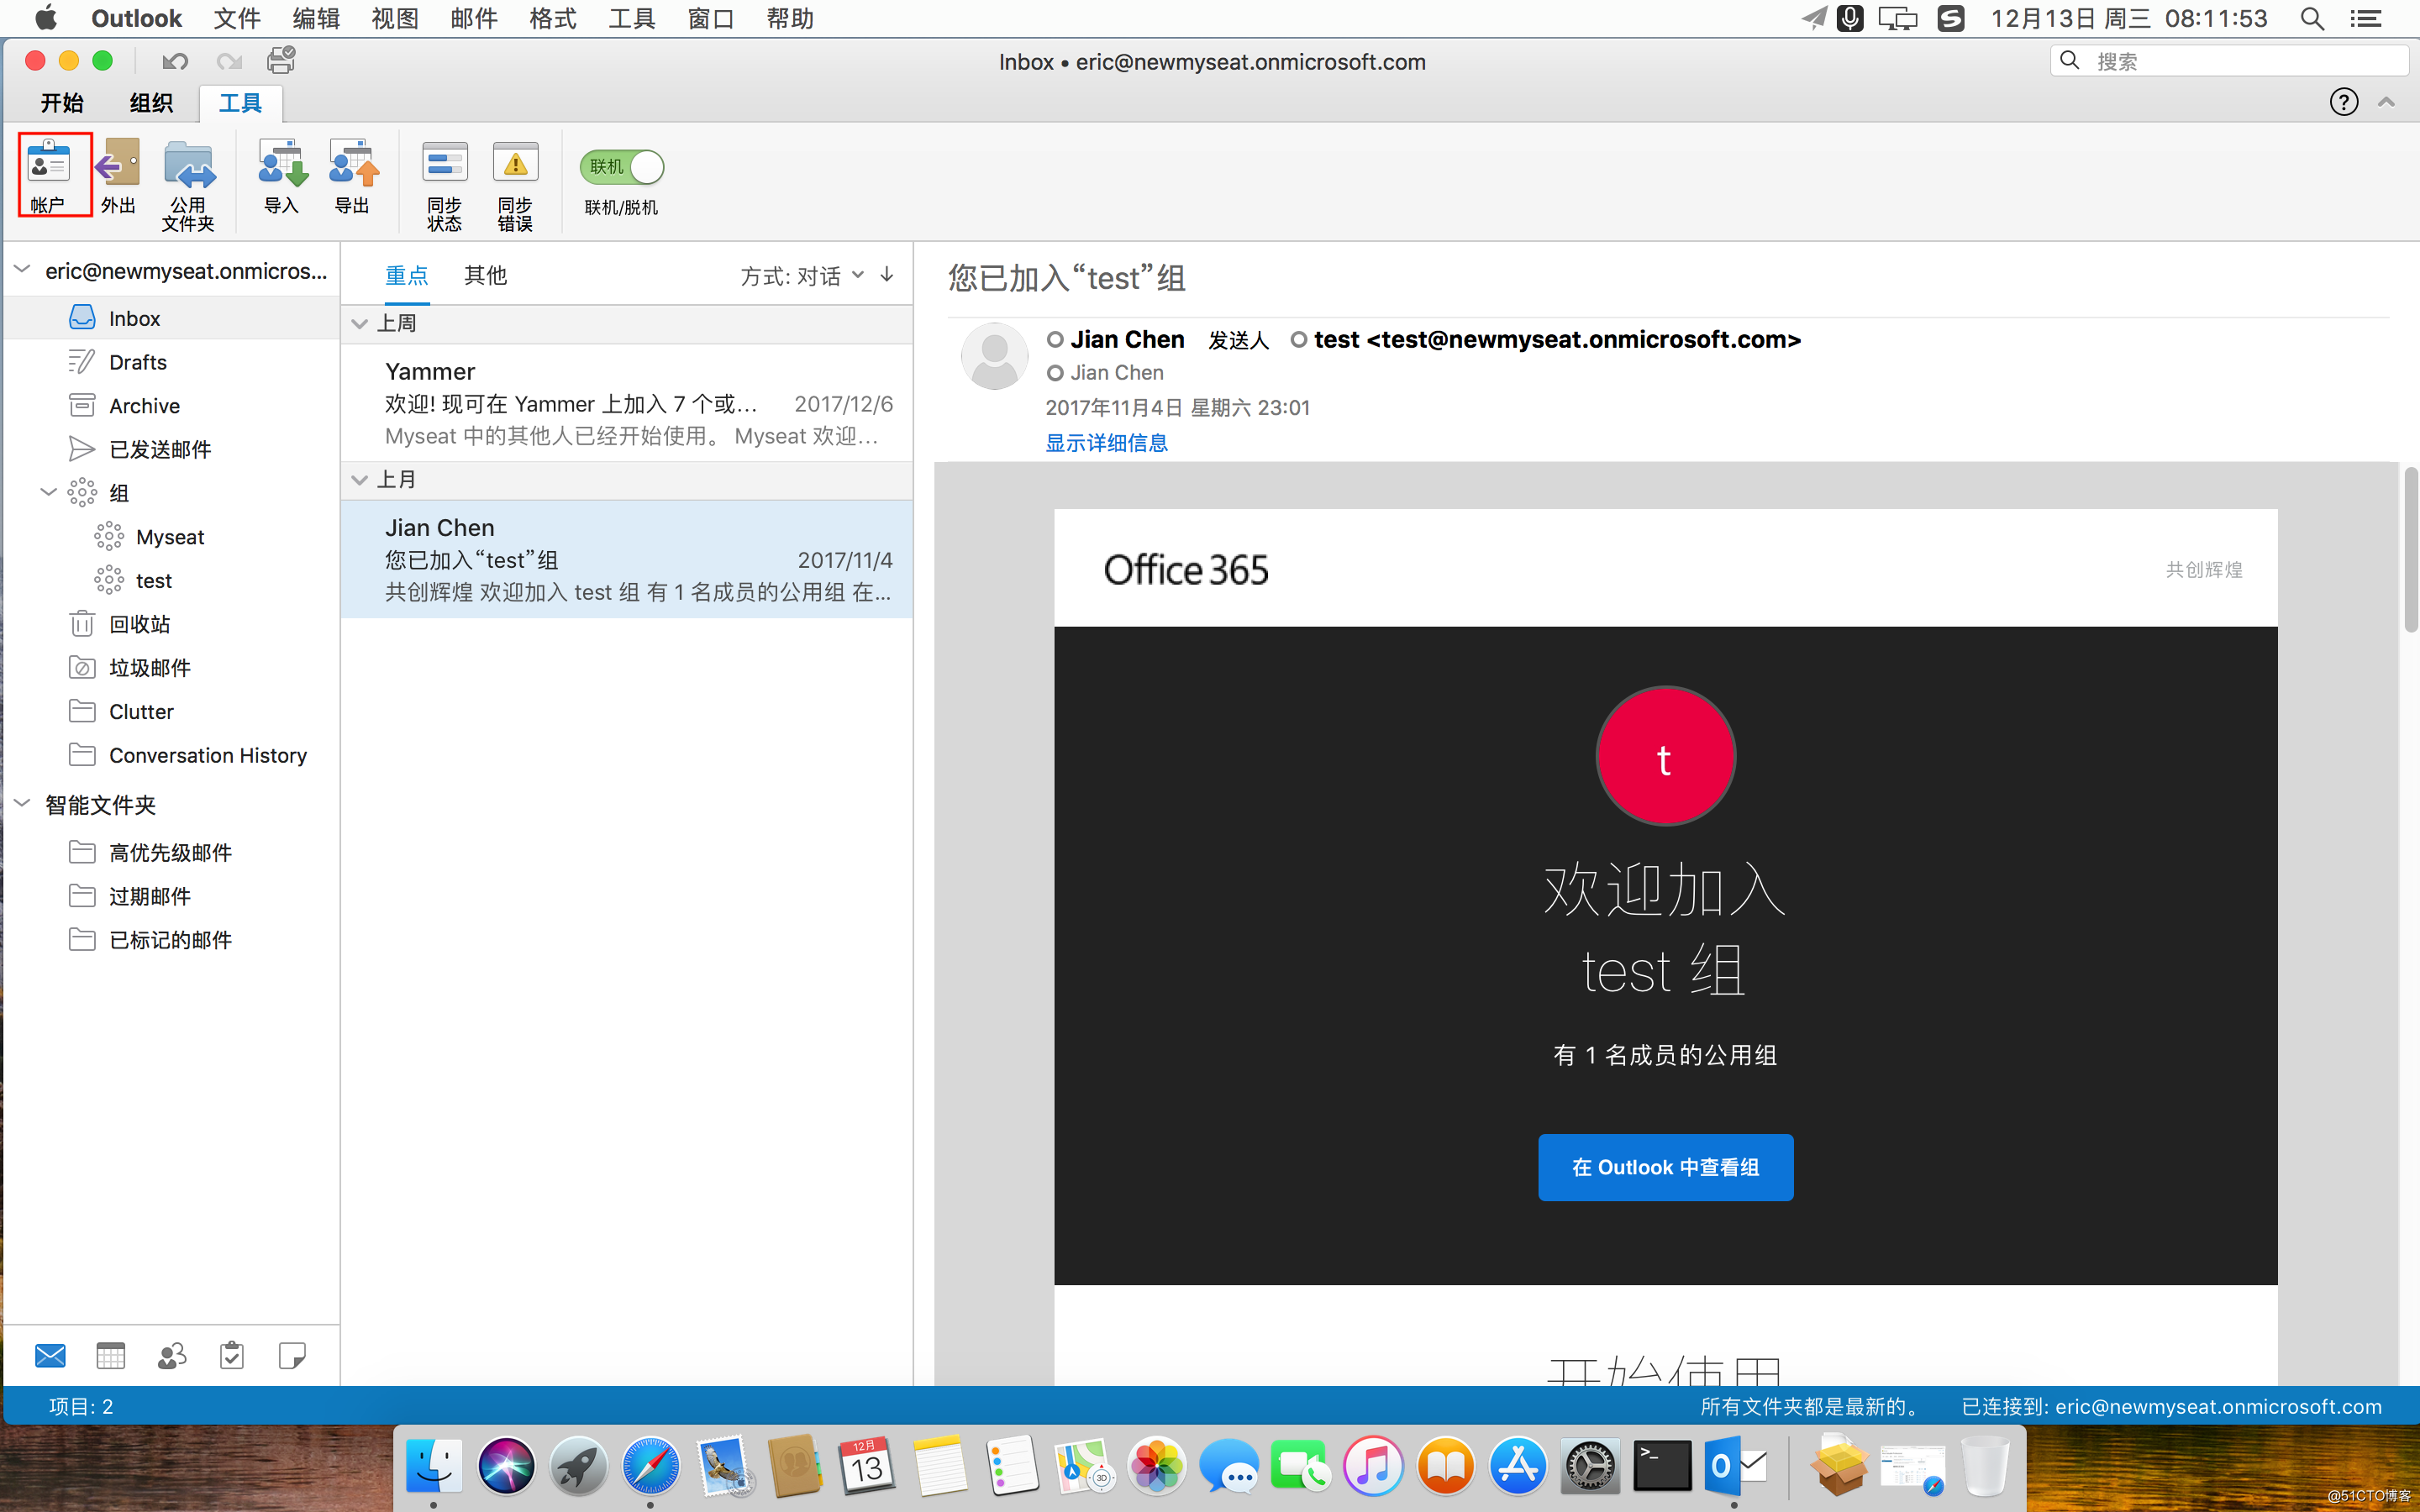The width and height of the screenshot is (2420, 1512).
Task: Open the Edit (编辑) menu
Action: (x=316, y=18)
